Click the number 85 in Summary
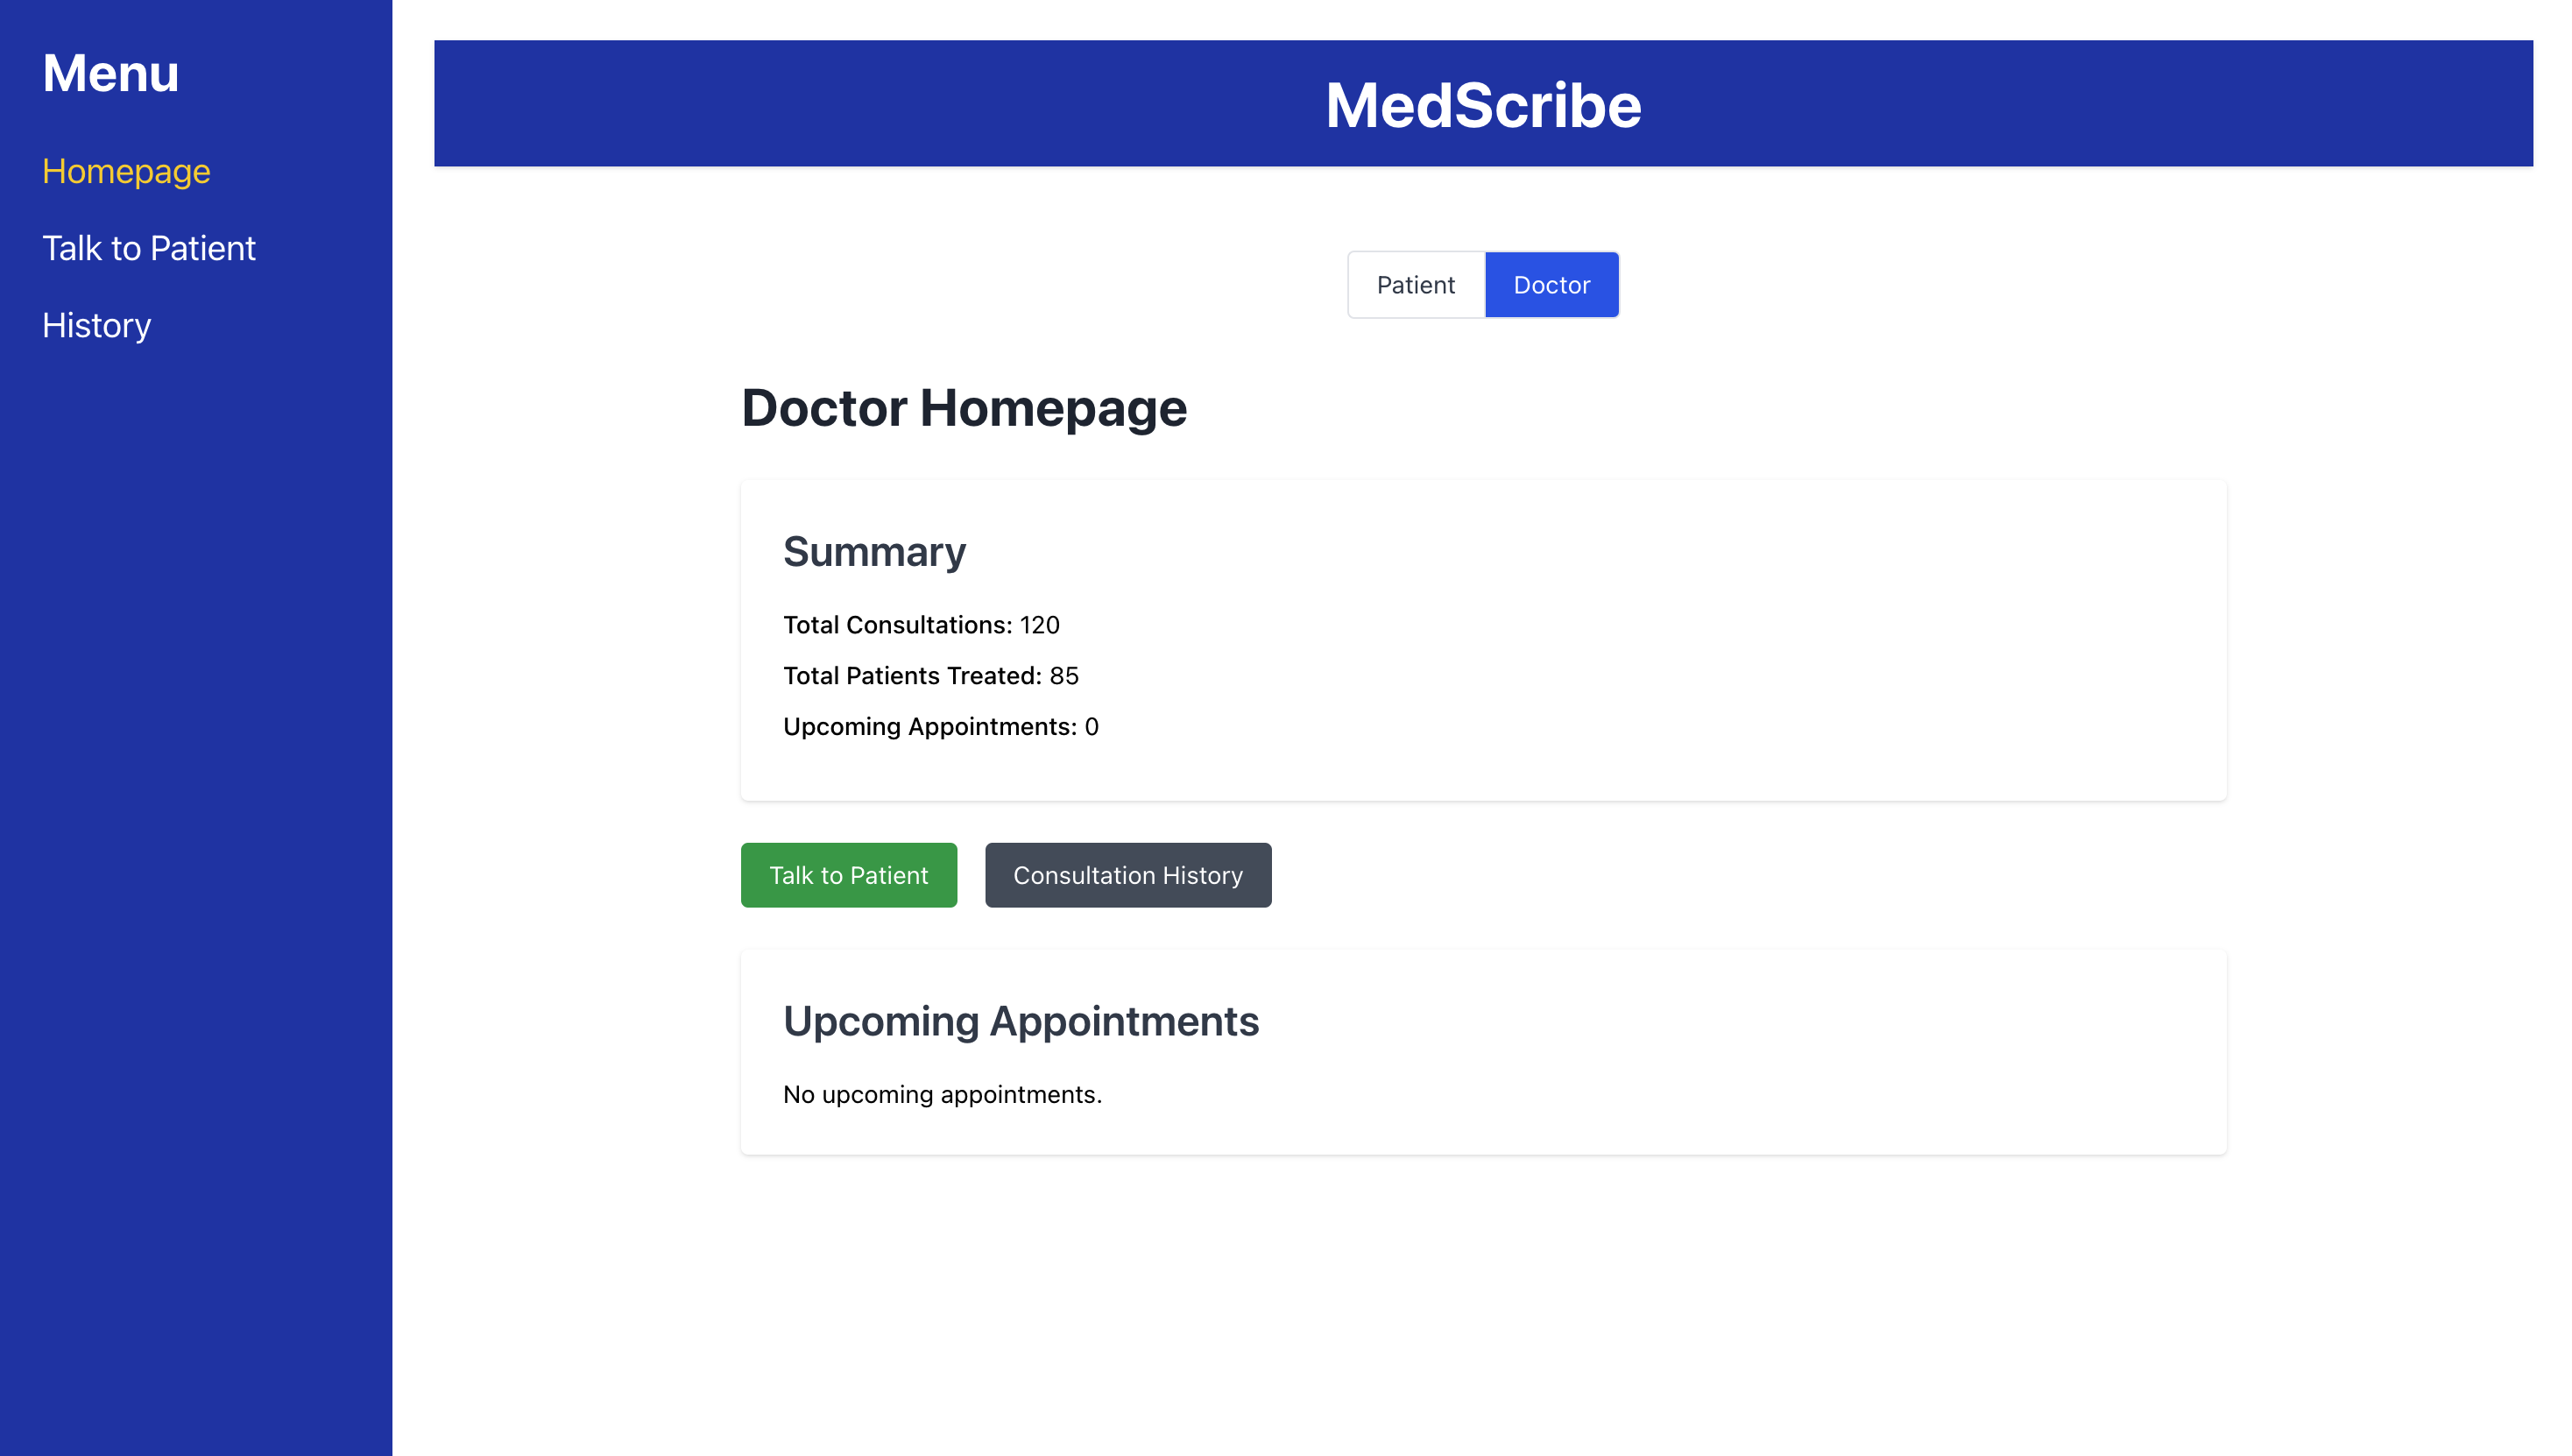Viewport: 2572px width, 1456px height. pos(1064,676)
